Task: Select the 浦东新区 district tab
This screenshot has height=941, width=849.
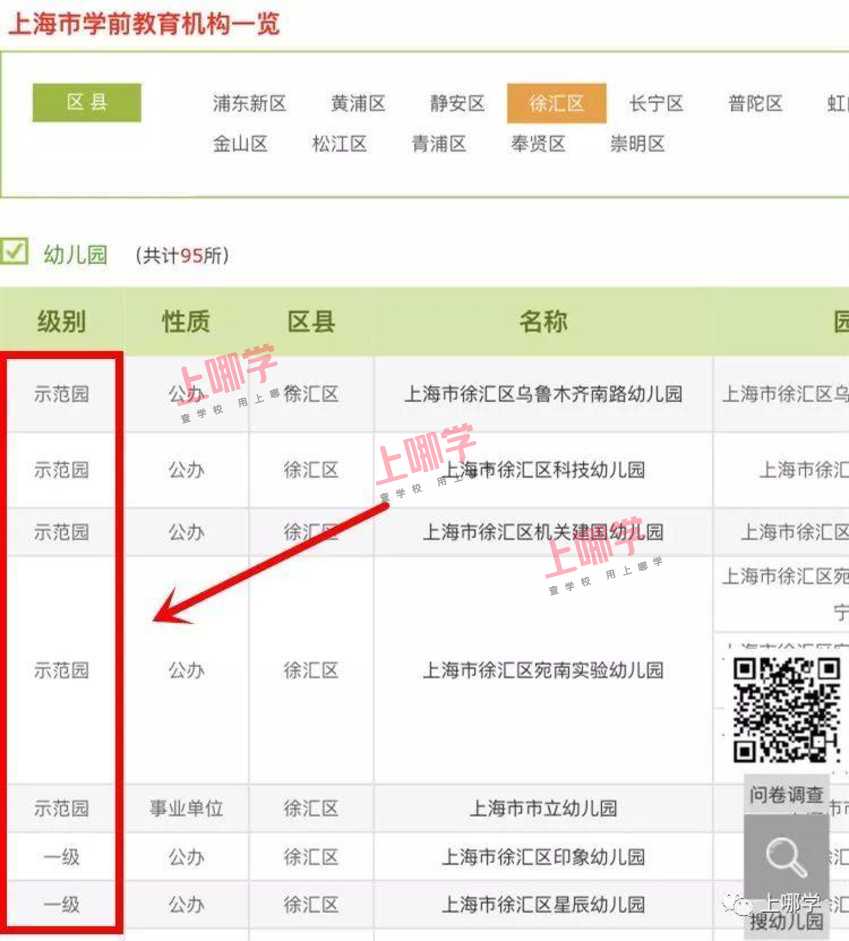Action: (249, 103)
